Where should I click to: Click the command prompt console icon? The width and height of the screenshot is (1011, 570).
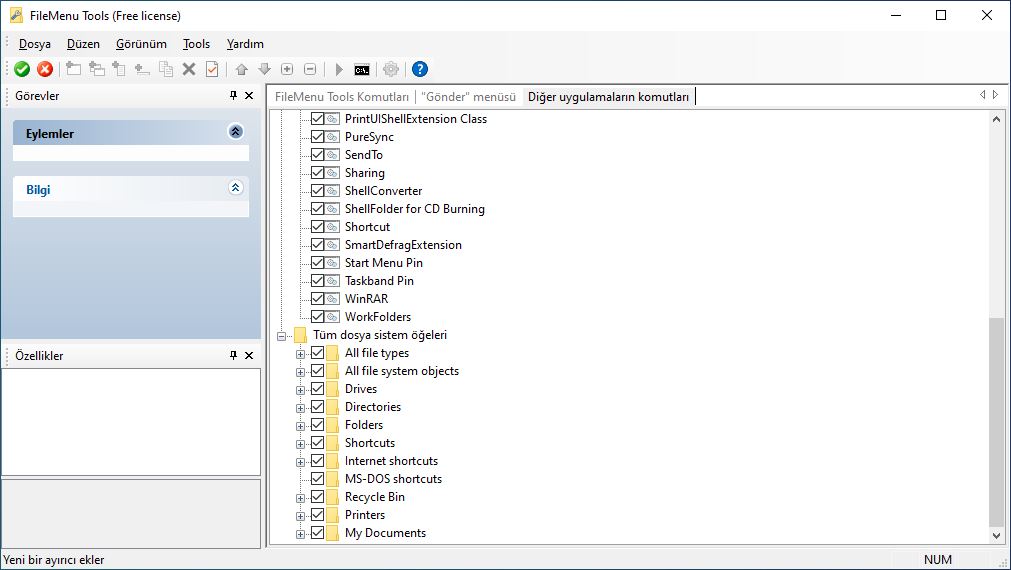[x=362, y=70]
